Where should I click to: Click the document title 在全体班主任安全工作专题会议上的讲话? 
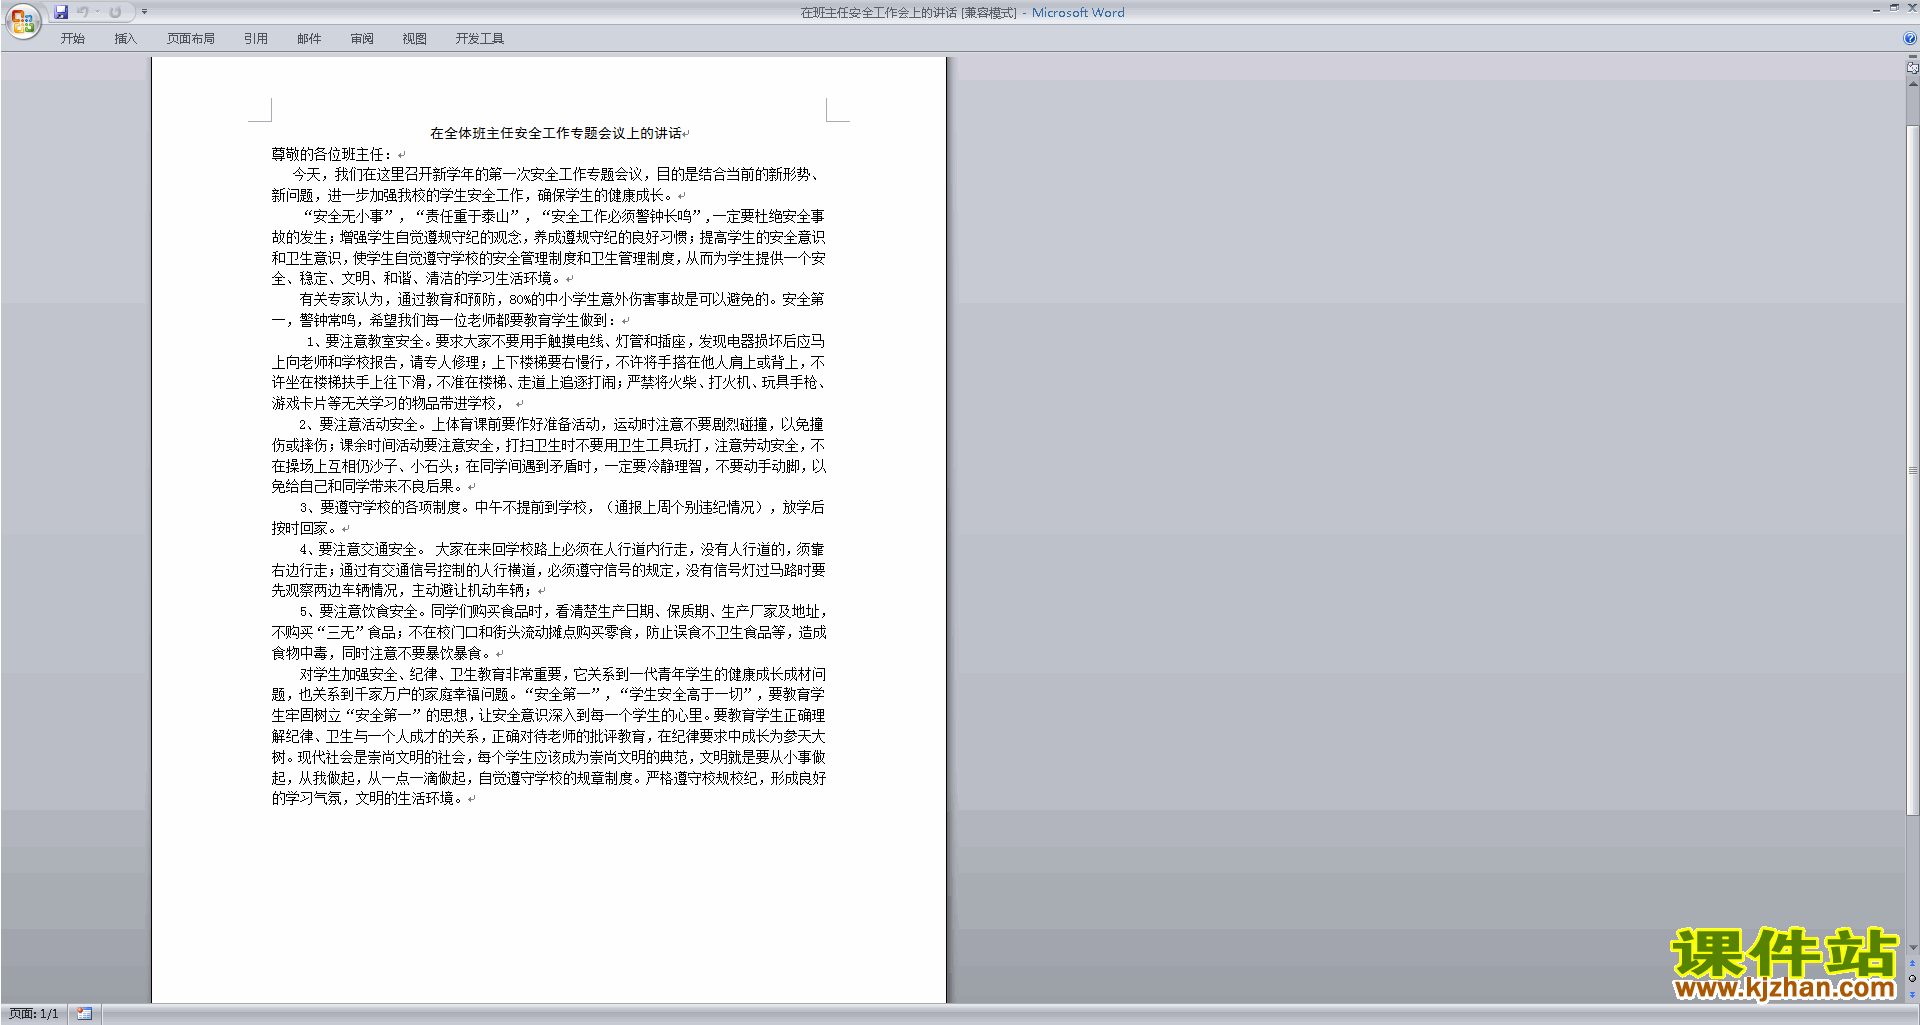pos(556,133)
